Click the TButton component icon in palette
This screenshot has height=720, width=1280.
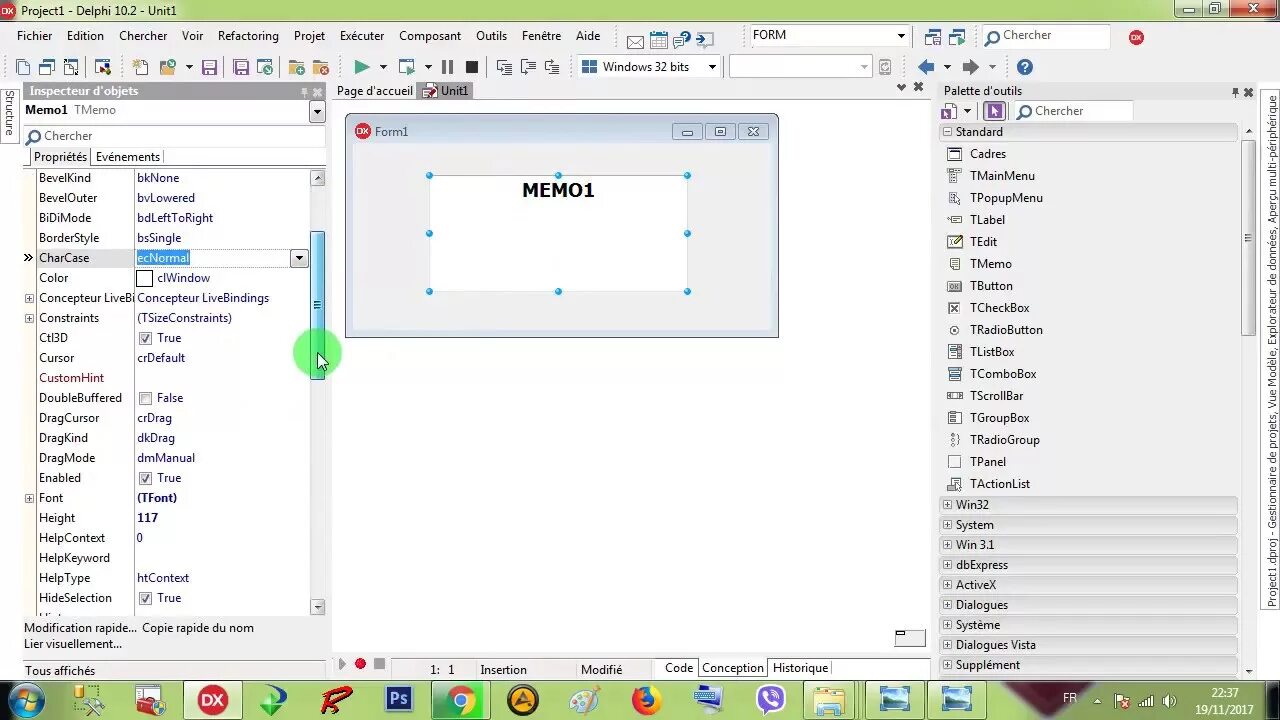coord(954,286)
